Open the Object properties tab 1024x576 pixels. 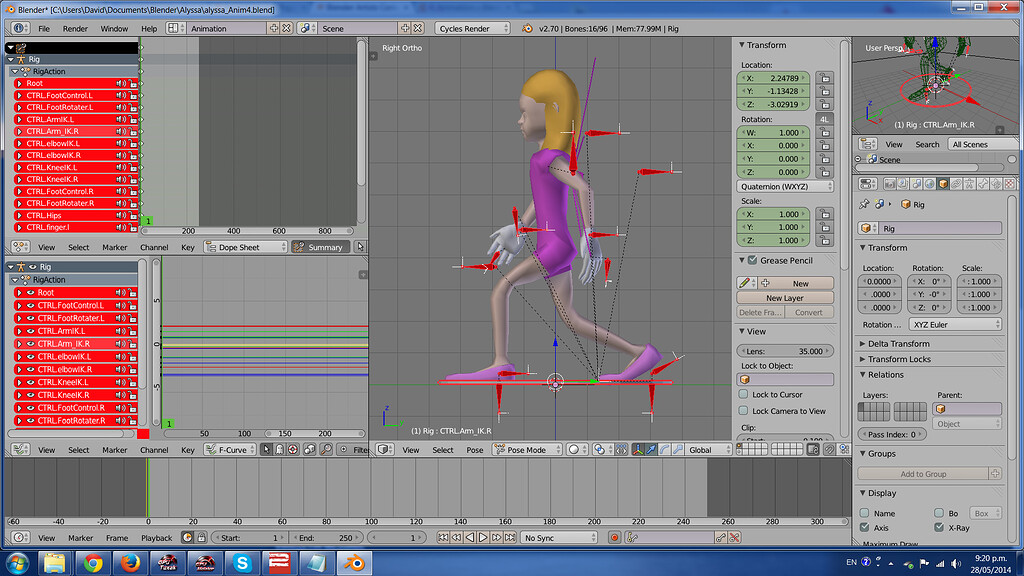[943, 184]
